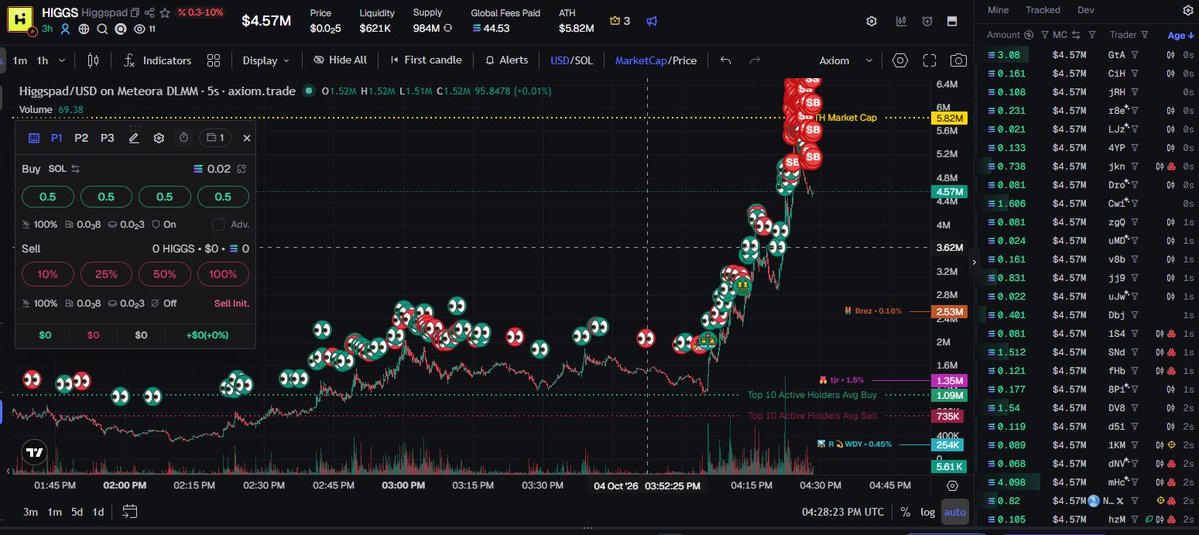This screenshot has height=535, width=1199.
Task: Swap MC column display mode
Action: click(x=1076, y=35)
